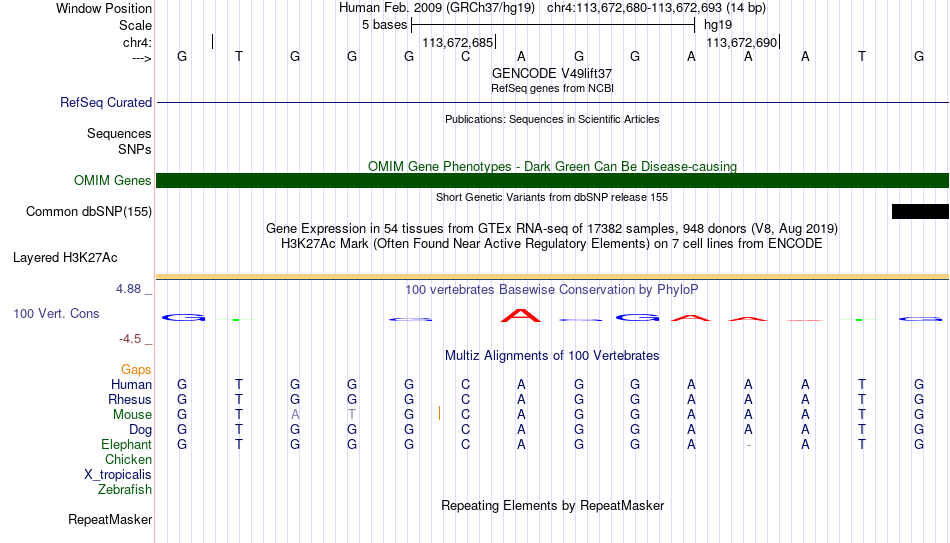This screenshot has height=543, width=950.
Task: Click the Window Position label
Action: tap(104, 8)
